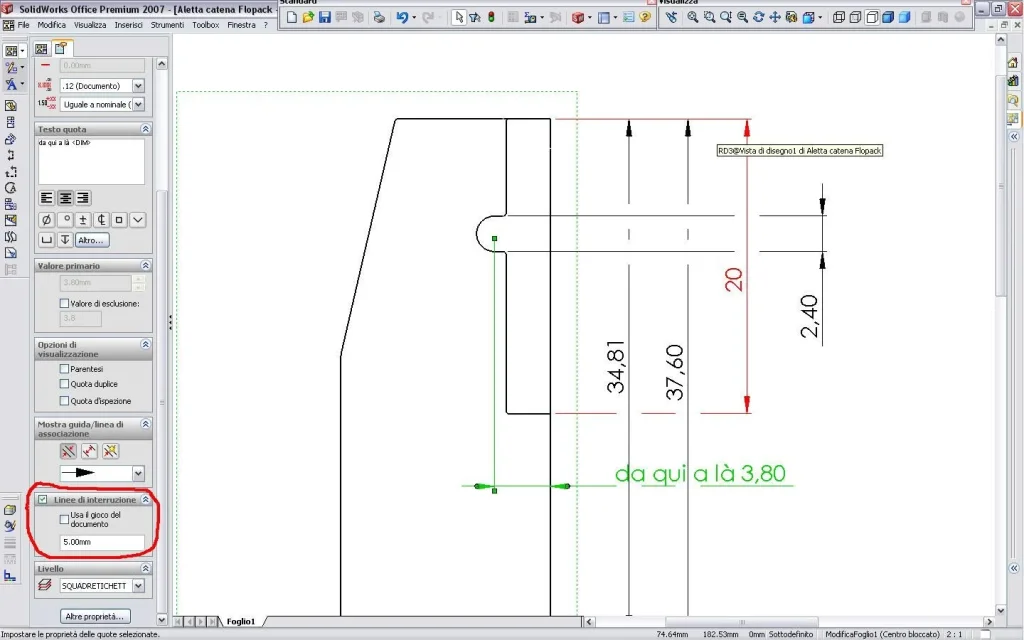This screenshot has height=640, width=1024.
Task: Tick the Quota d'ispezione checkbox
Action: point(64,401)
